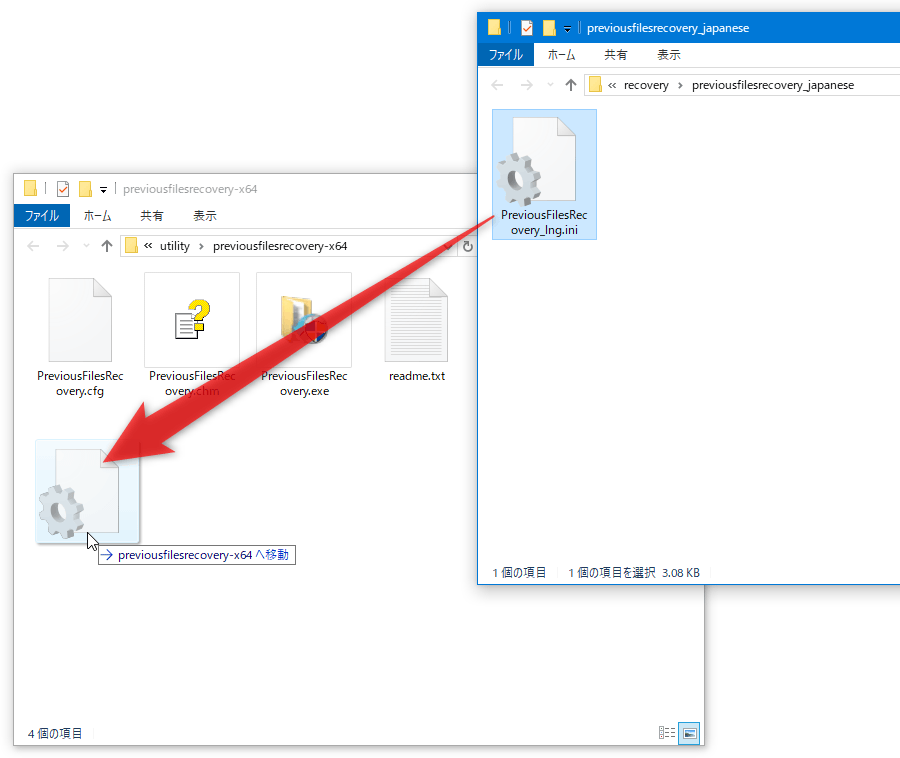The height and width of the screenshot is (758, 900).
Task: Select PreviousFilesRecovery_lng.ini file icon
Action: tap(537, 162)
